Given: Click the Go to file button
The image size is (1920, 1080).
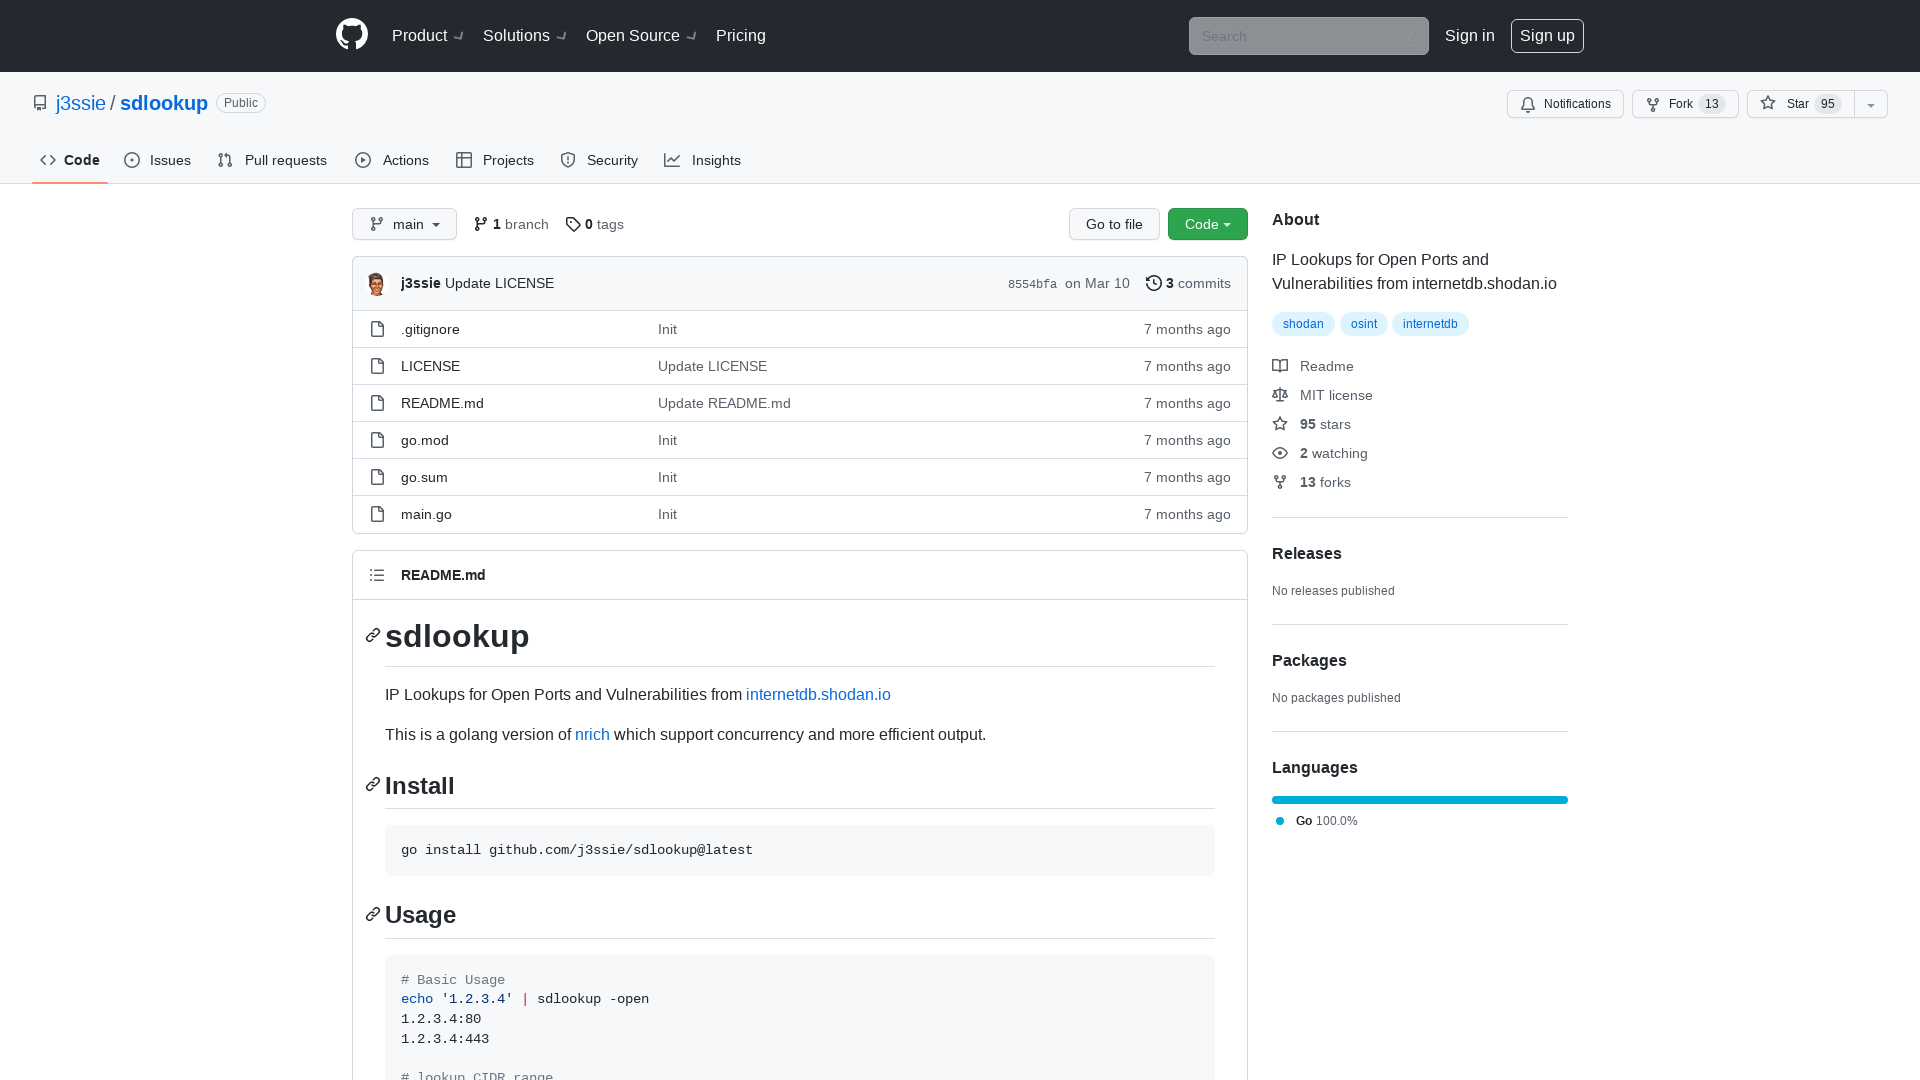Looking at the screenshot, I should 1114,224.
